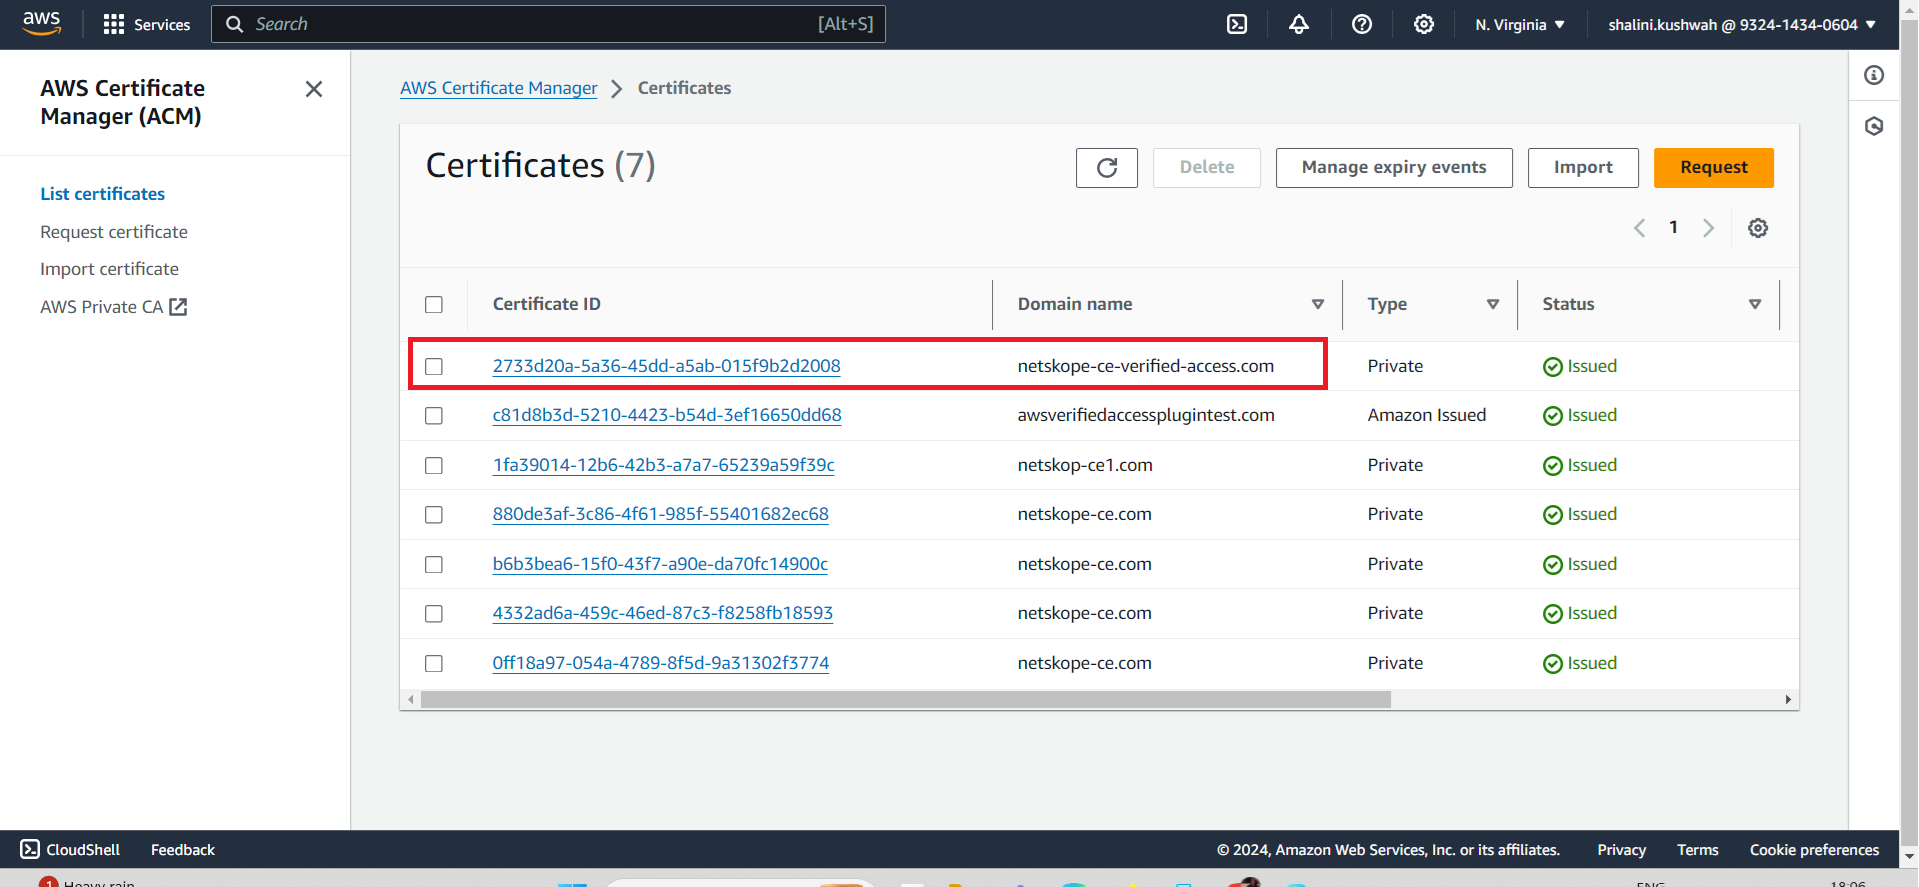Screen dimensions: 1919x887
Task: Open table preferences gear
Action: pos(1758,228)
